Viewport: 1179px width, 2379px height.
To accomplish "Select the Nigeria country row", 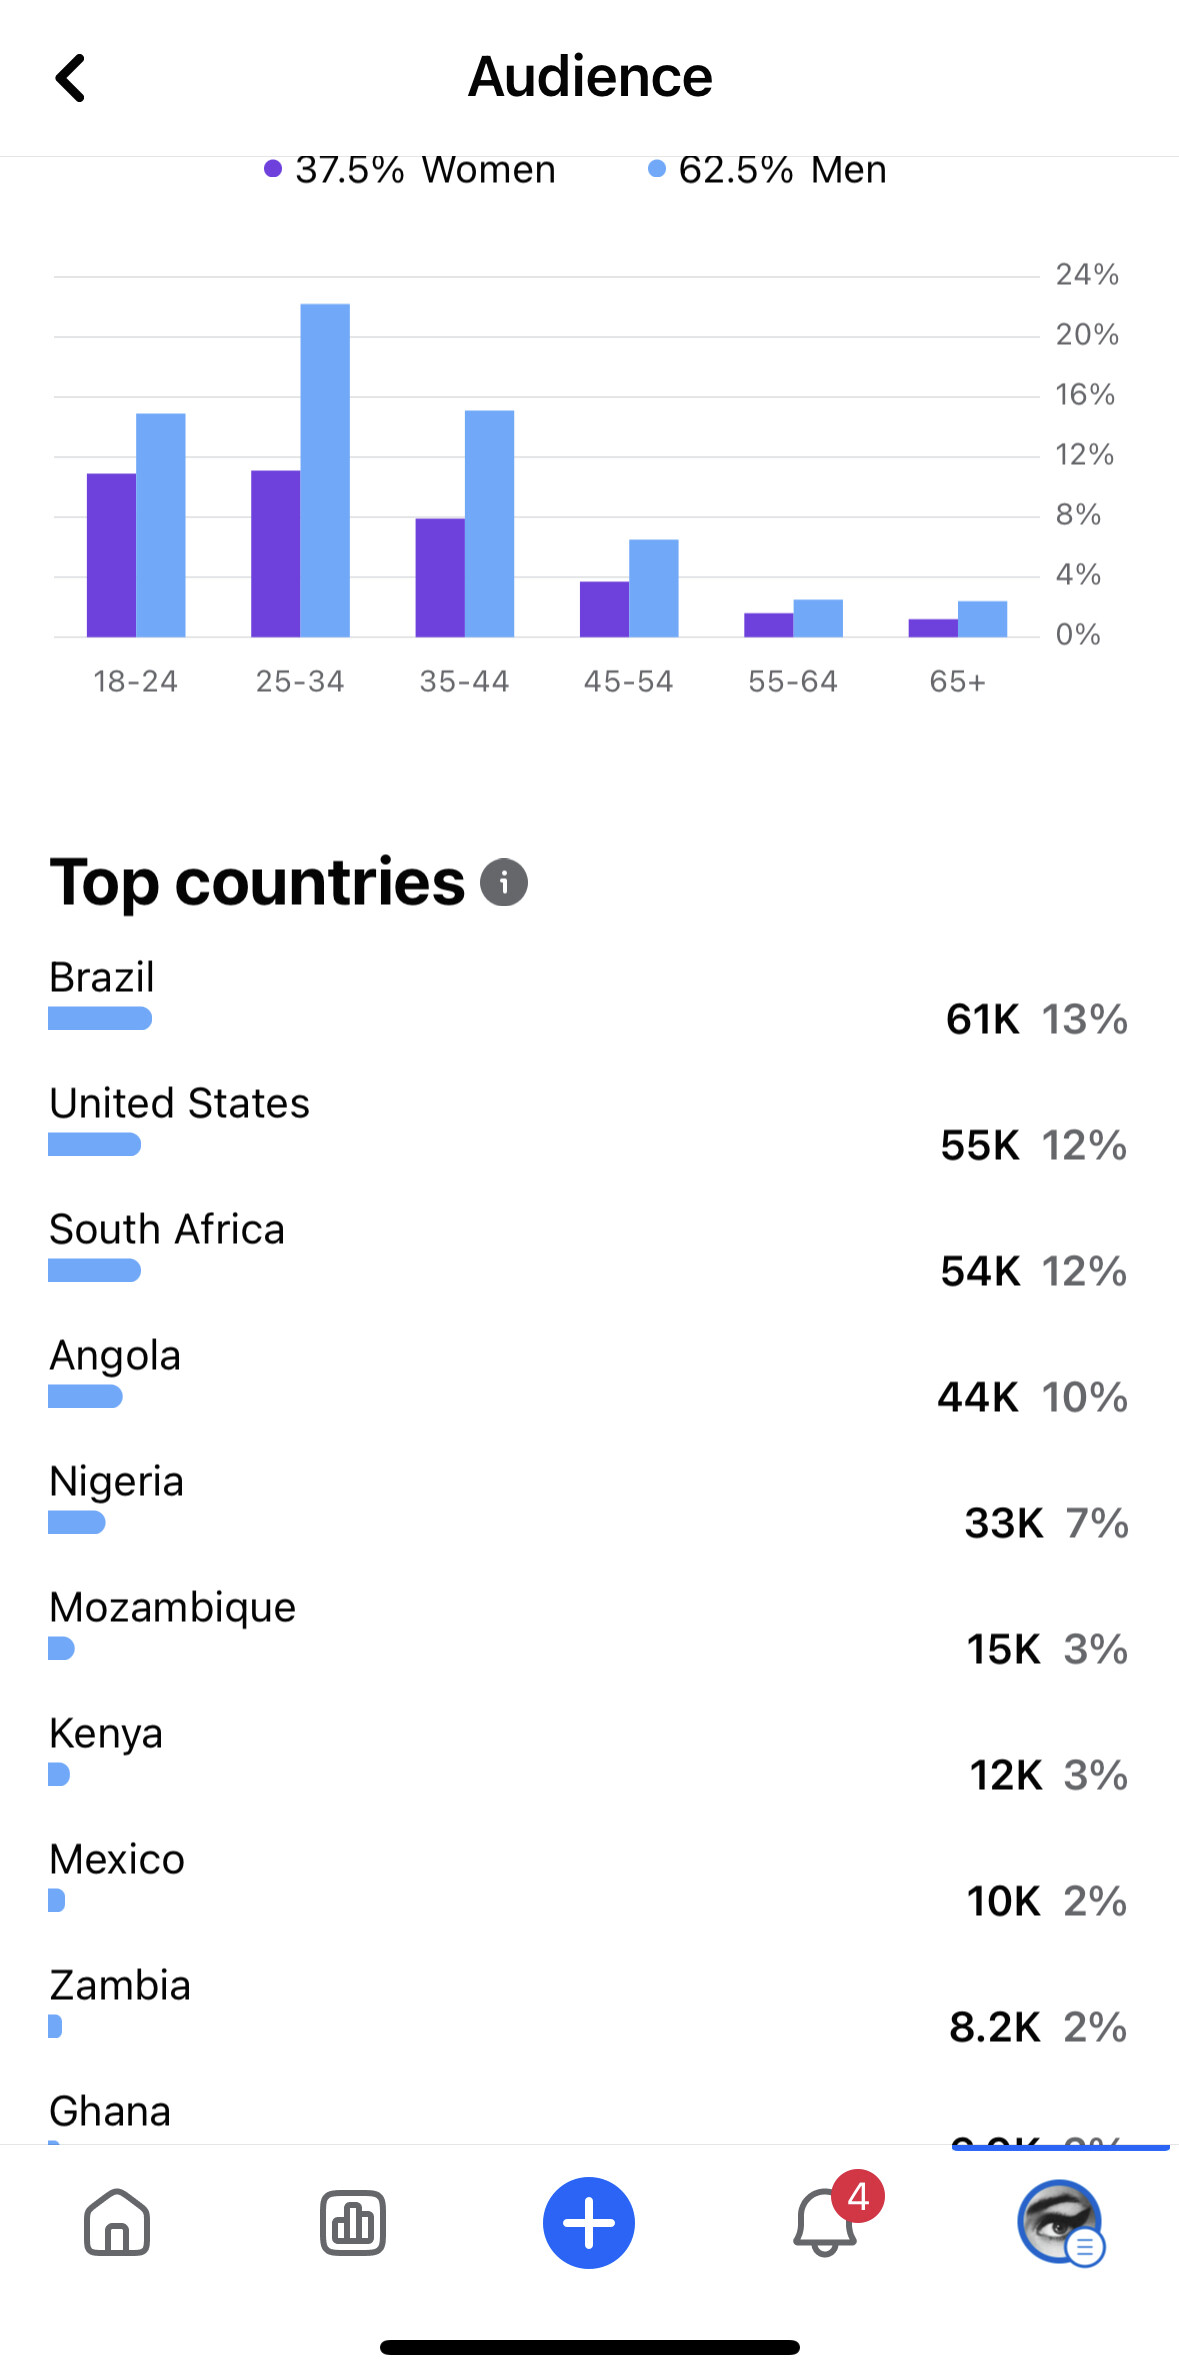I will click(x=588, y=1502).
